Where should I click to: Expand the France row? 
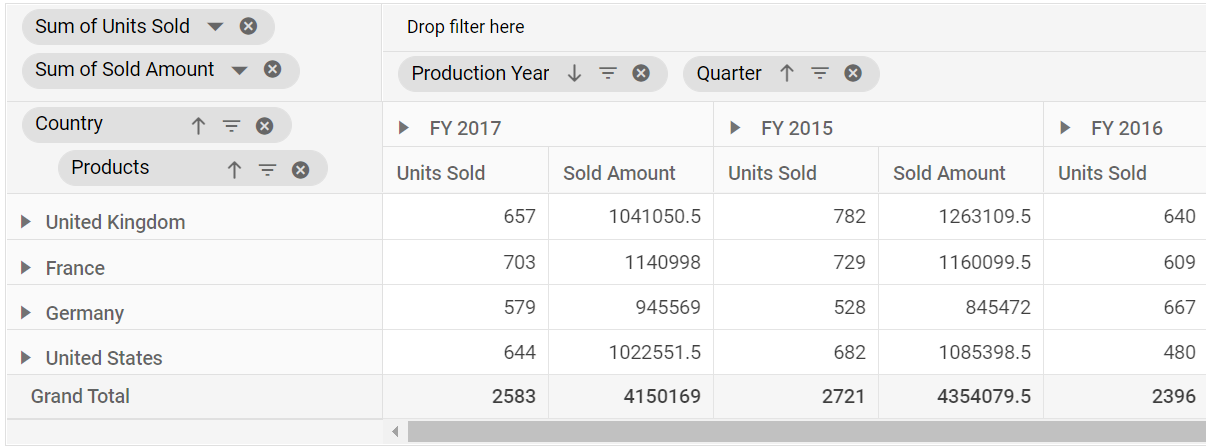(26, 268)
